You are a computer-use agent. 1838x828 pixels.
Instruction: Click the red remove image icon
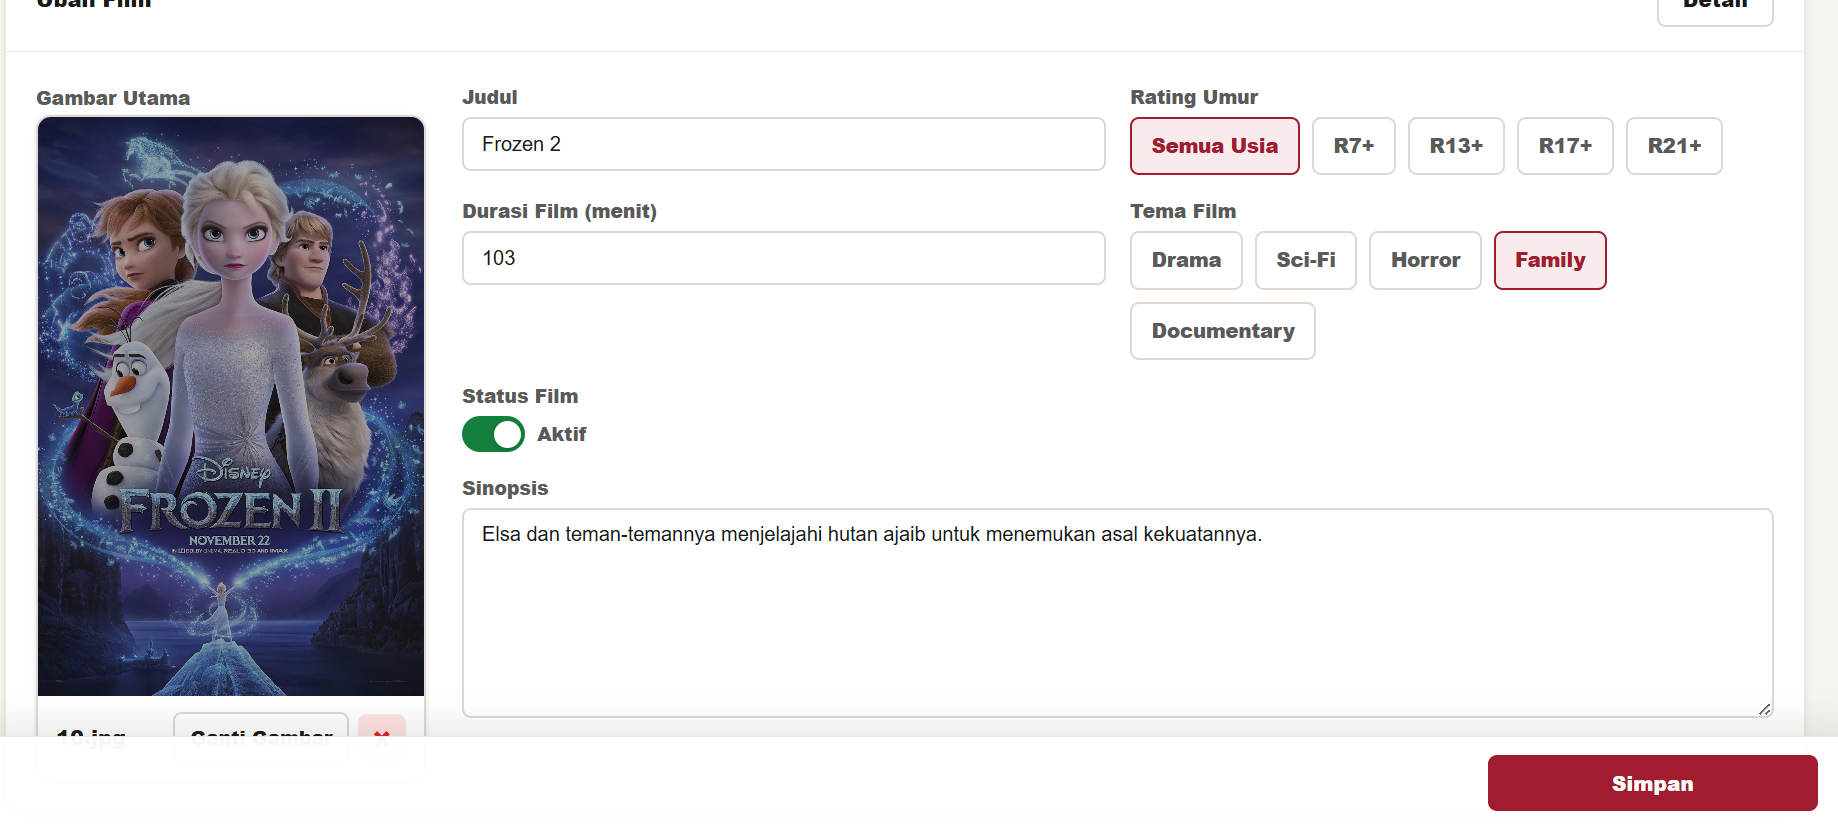pos(381,728)
